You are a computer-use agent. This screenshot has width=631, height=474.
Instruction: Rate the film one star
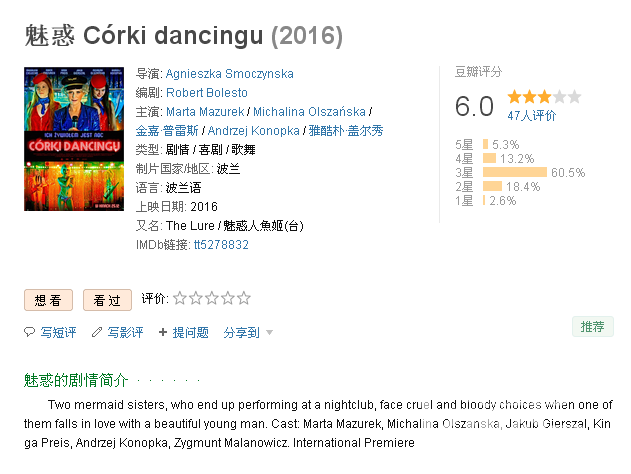click(x=180, y=298)
